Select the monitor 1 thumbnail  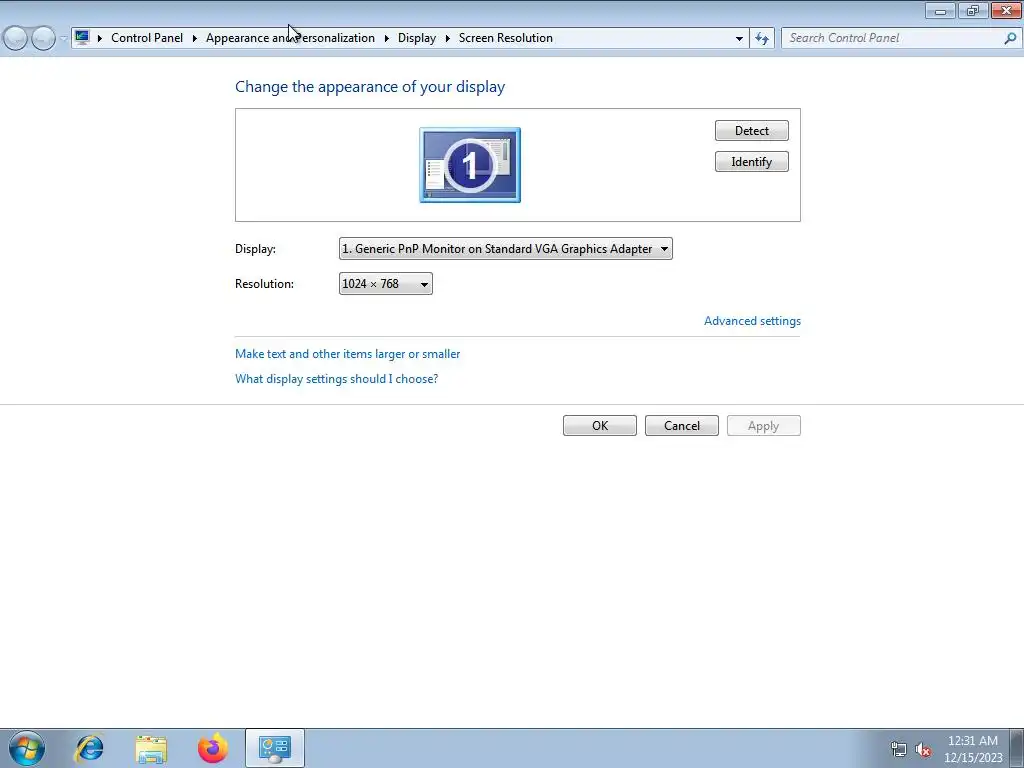470,165
